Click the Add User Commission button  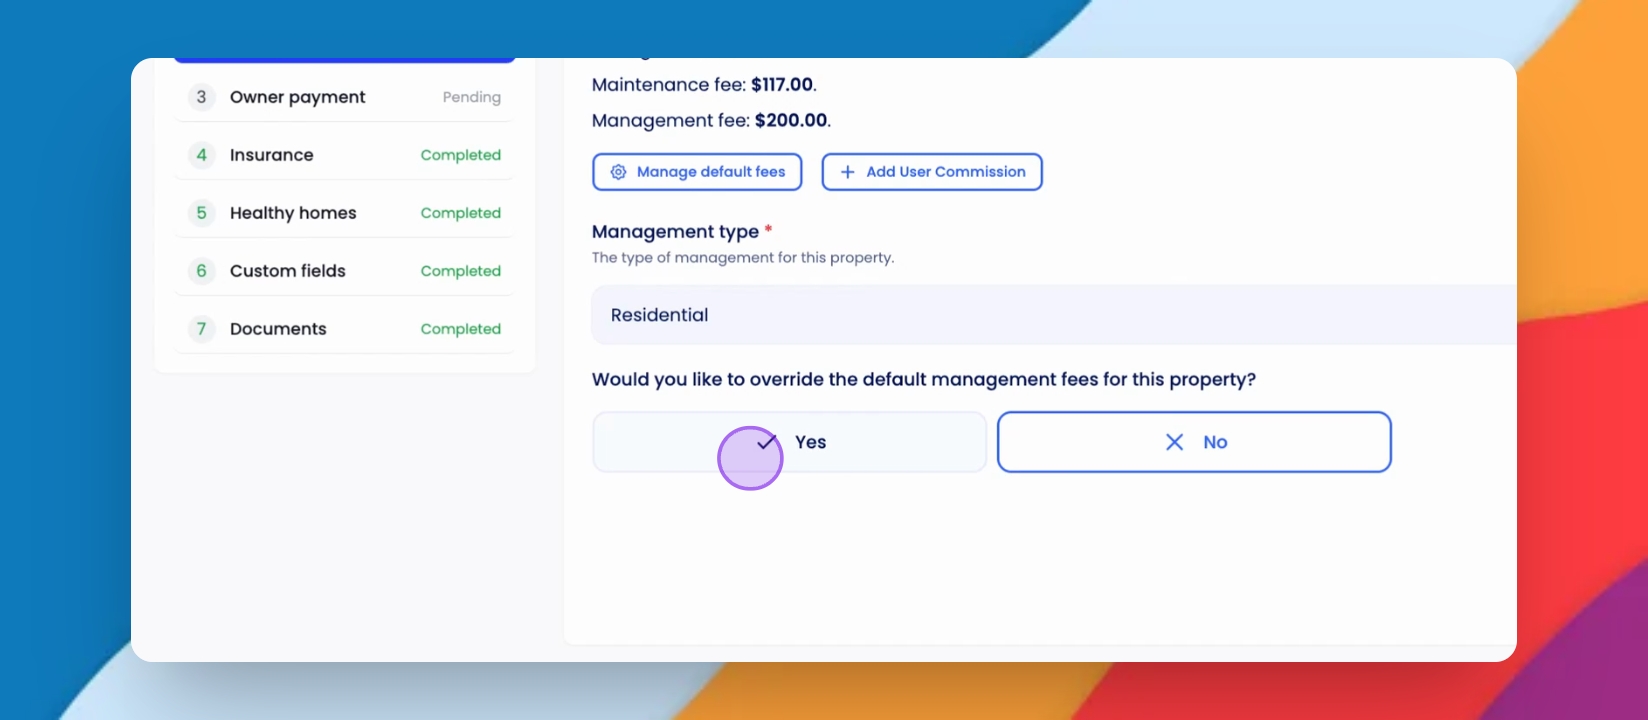click(x=932, y=172)
